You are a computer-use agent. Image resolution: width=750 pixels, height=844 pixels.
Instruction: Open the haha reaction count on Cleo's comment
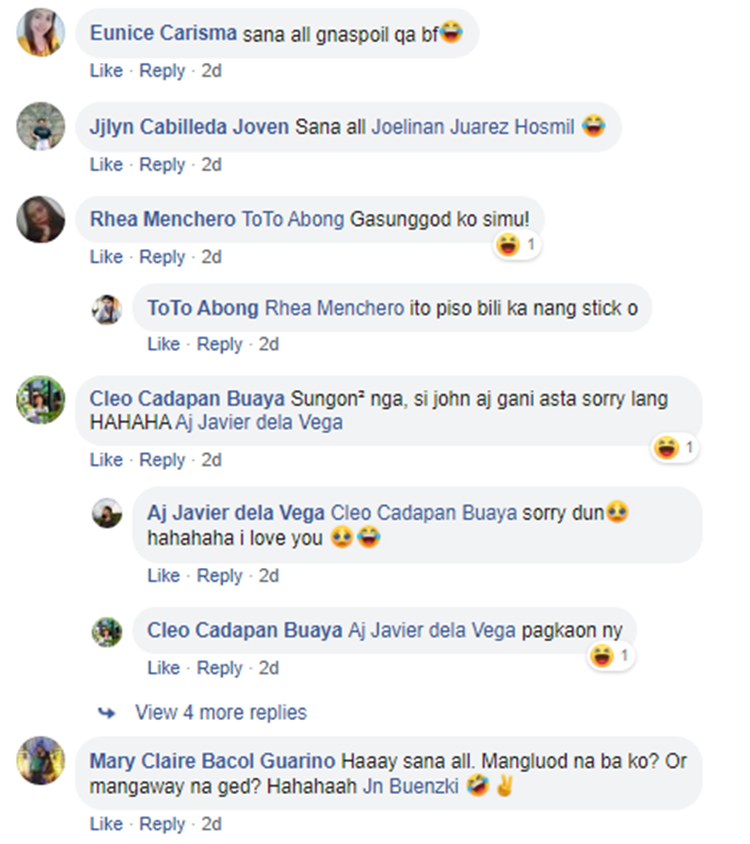pos(689,447)
